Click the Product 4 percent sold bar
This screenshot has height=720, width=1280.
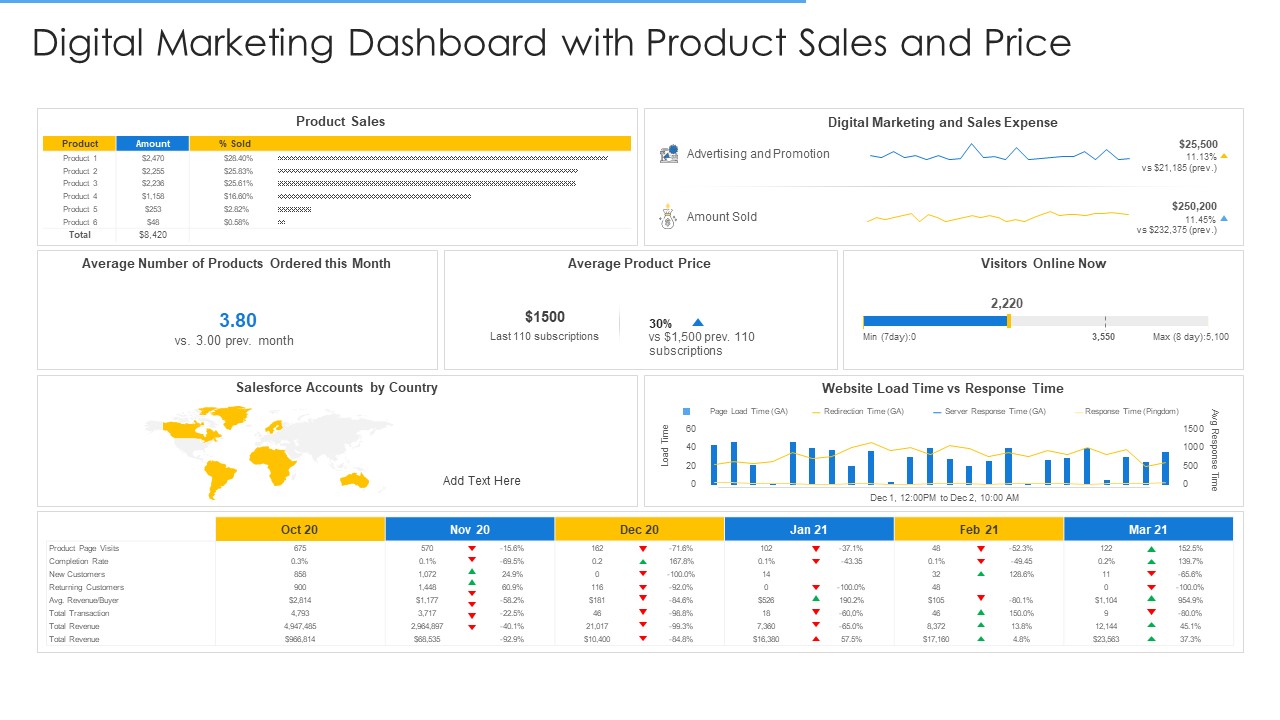click(x=374, y=197)
